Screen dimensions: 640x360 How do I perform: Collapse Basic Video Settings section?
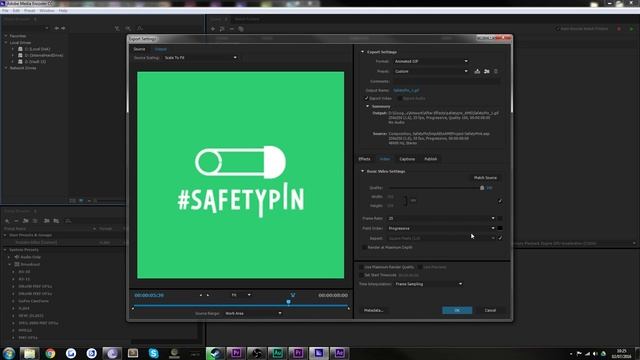point(362,171)
